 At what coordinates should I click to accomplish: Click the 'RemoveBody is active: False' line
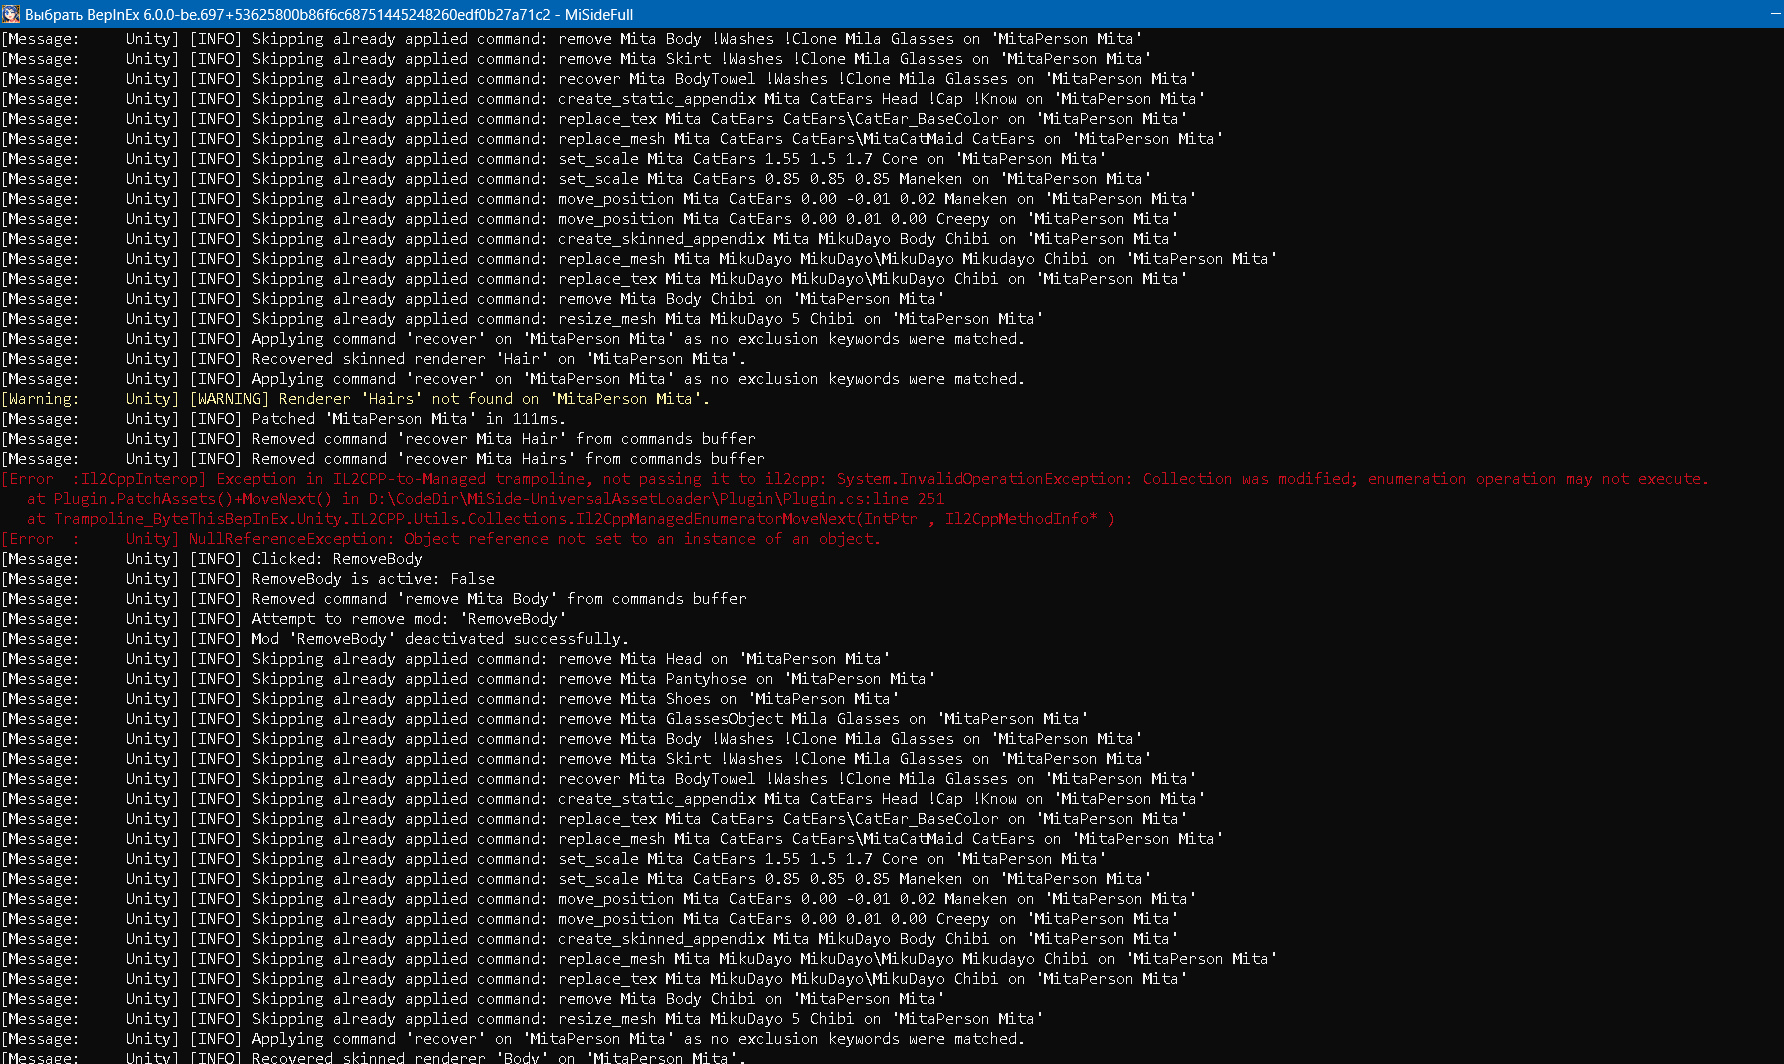(372, 579)
